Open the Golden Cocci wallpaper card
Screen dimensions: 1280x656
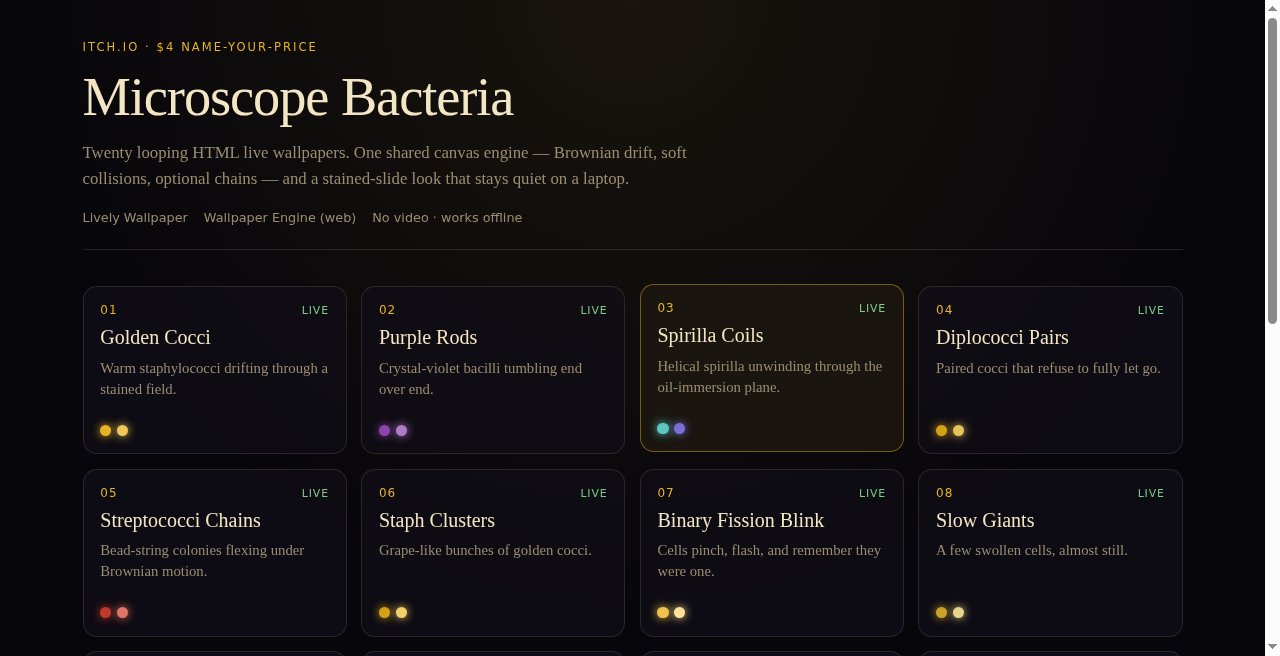point(215,370)
